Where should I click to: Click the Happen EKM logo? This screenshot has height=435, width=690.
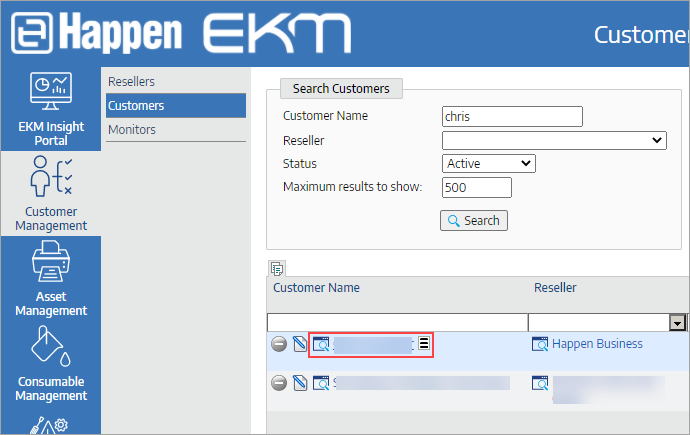181,33
